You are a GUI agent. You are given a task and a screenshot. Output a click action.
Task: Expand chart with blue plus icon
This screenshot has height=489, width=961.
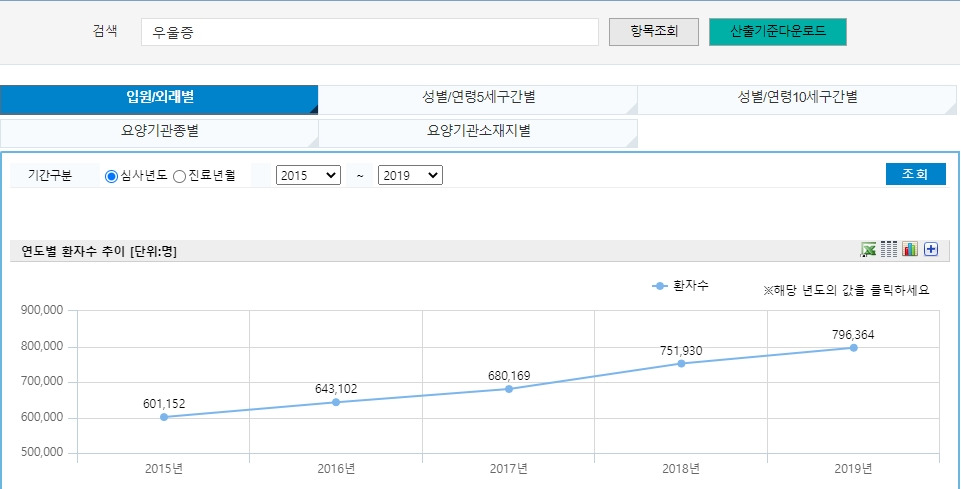click(x=931, y=249)
